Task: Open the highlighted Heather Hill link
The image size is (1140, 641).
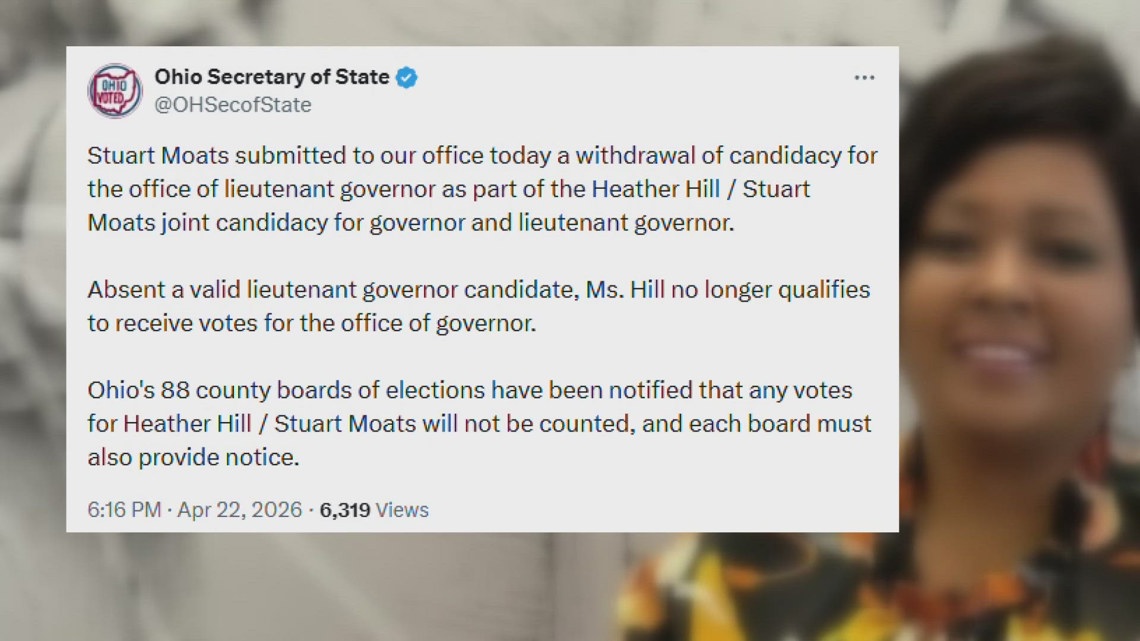Action: [657, 188]
